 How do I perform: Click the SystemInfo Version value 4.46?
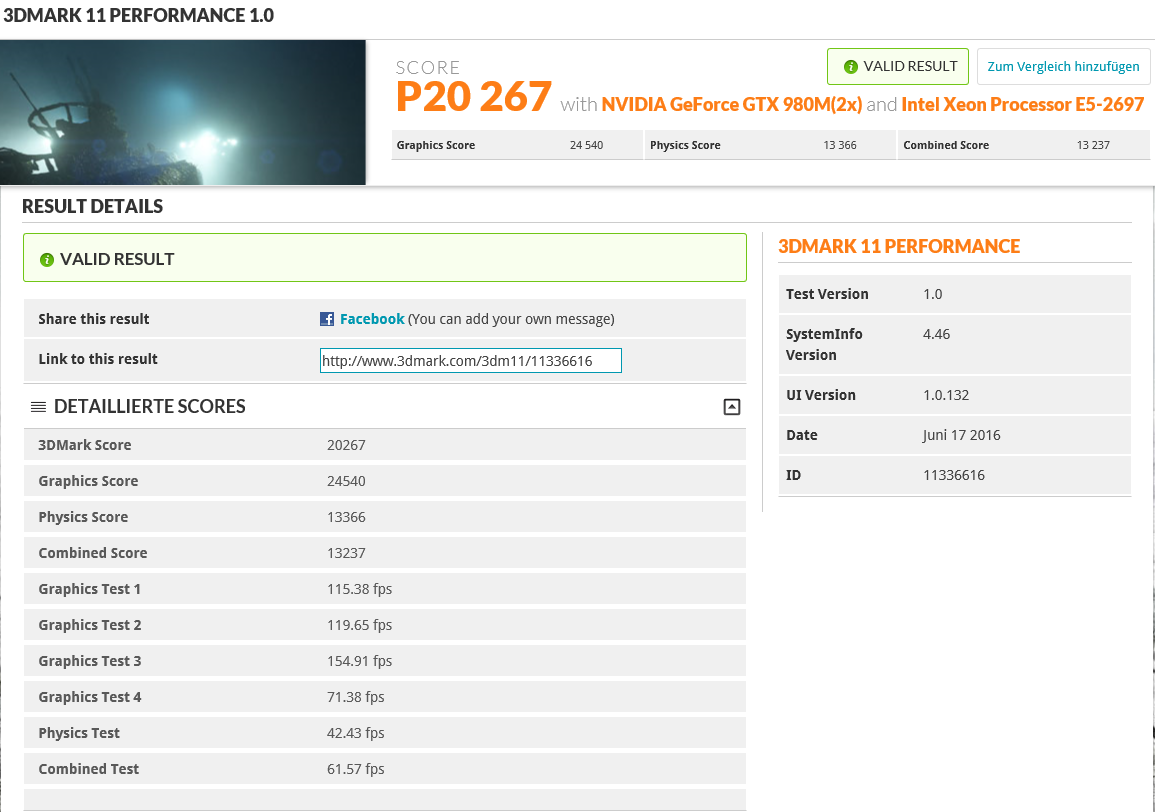936,334
